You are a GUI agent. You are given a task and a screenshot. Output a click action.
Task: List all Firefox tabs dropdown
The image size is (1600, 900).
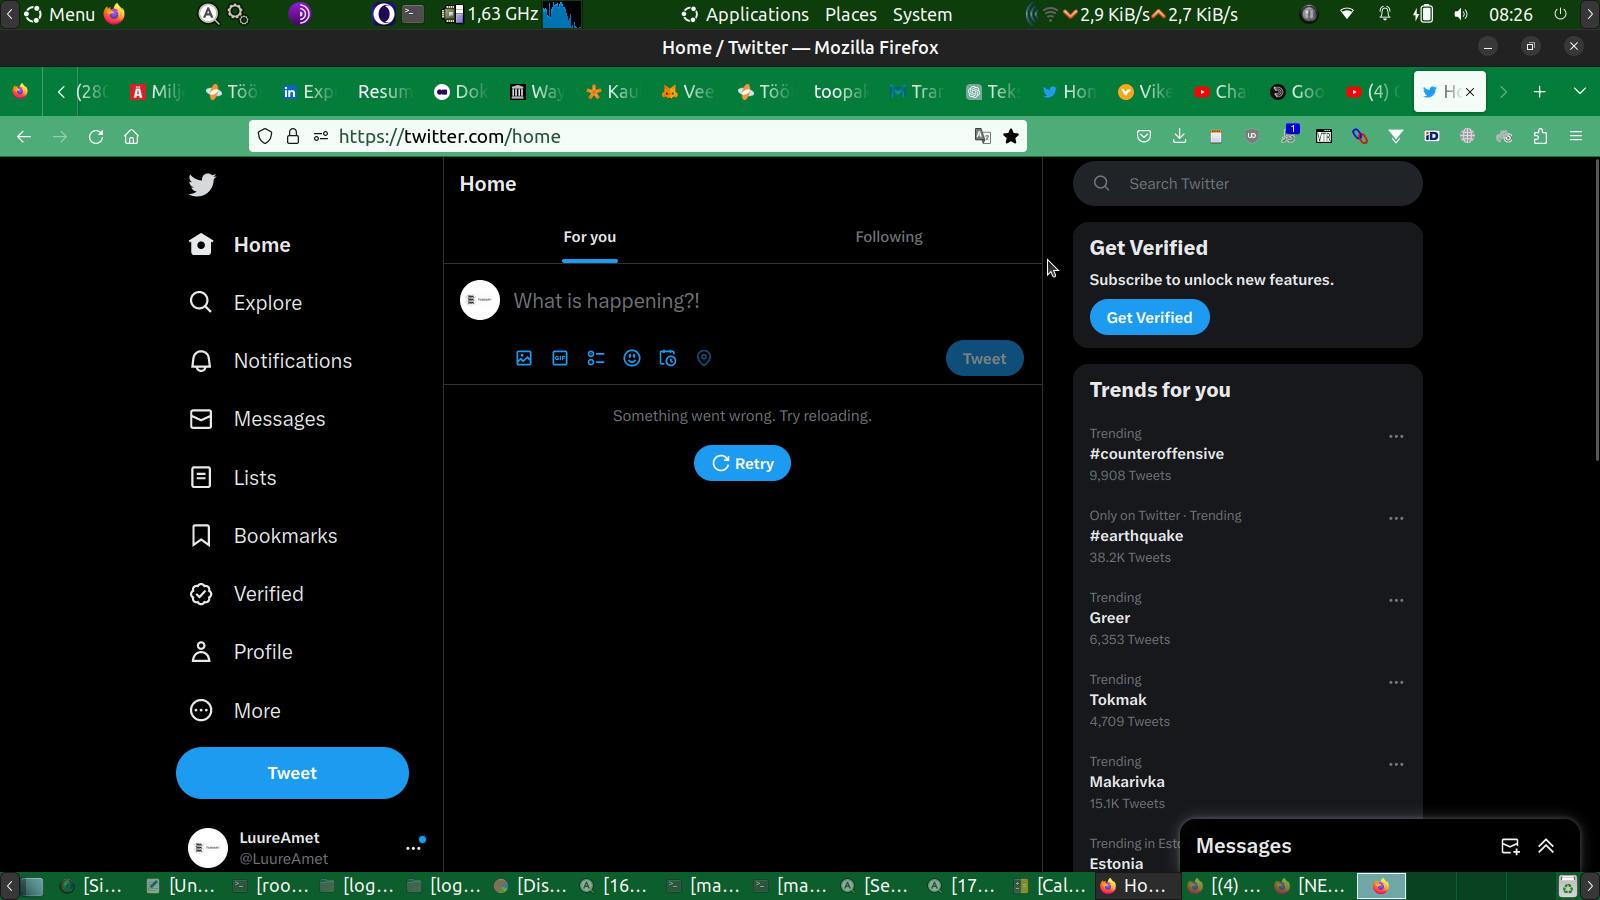click(x=1580, y=92)
